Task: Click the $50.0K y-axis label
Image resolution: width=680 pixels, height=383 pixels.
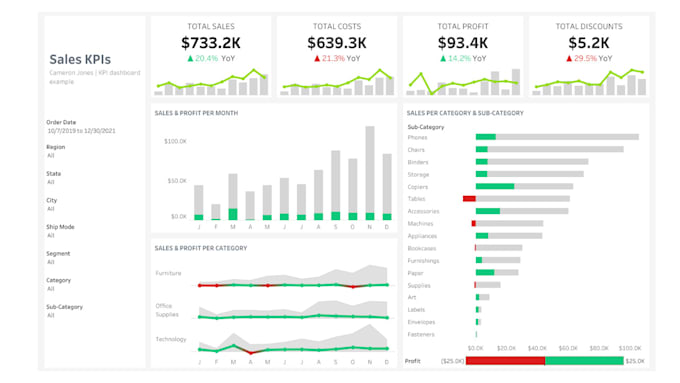Action: [x=177, y=181]
